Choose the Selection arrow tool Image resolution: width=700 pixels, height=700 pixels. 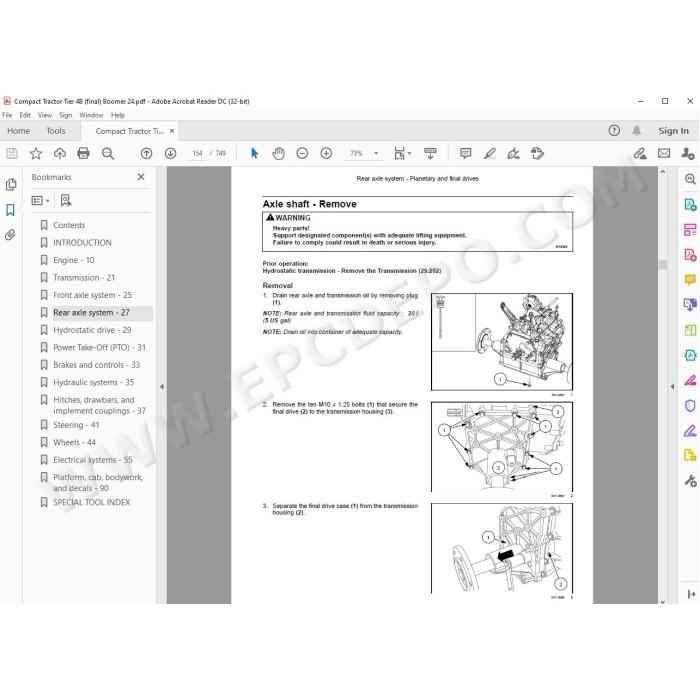click(x=254, y=154)
